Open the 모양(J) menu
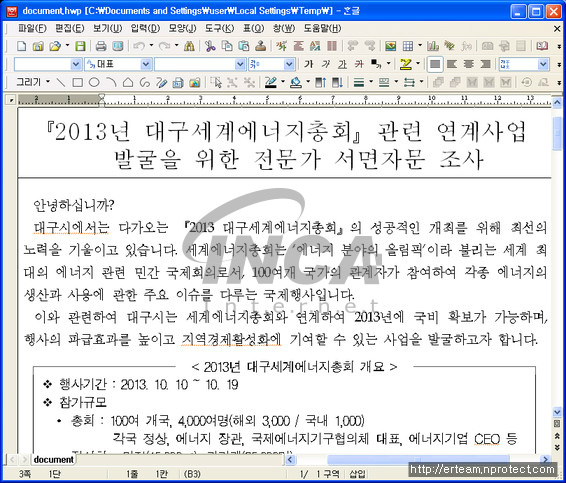The height and width of the screenshot is (483, 566). click(x=182, y=28)
